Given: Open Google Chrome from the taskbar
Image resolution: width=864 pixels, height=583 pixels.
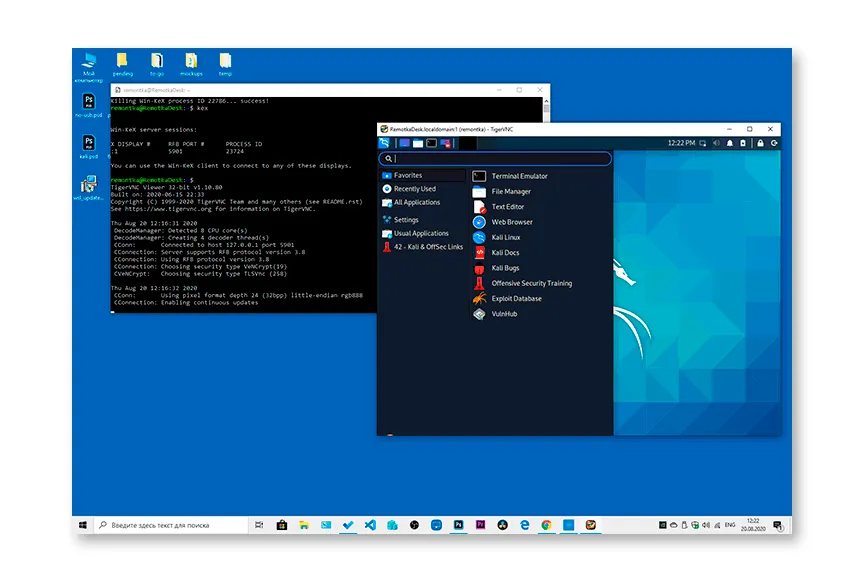Looking at the screenshot, I should click(547, 525).
